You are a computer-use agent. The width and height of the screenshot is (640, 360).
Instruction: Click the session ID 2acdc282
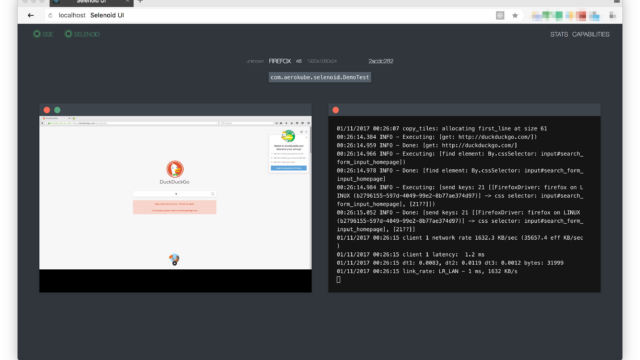(381, 61)
